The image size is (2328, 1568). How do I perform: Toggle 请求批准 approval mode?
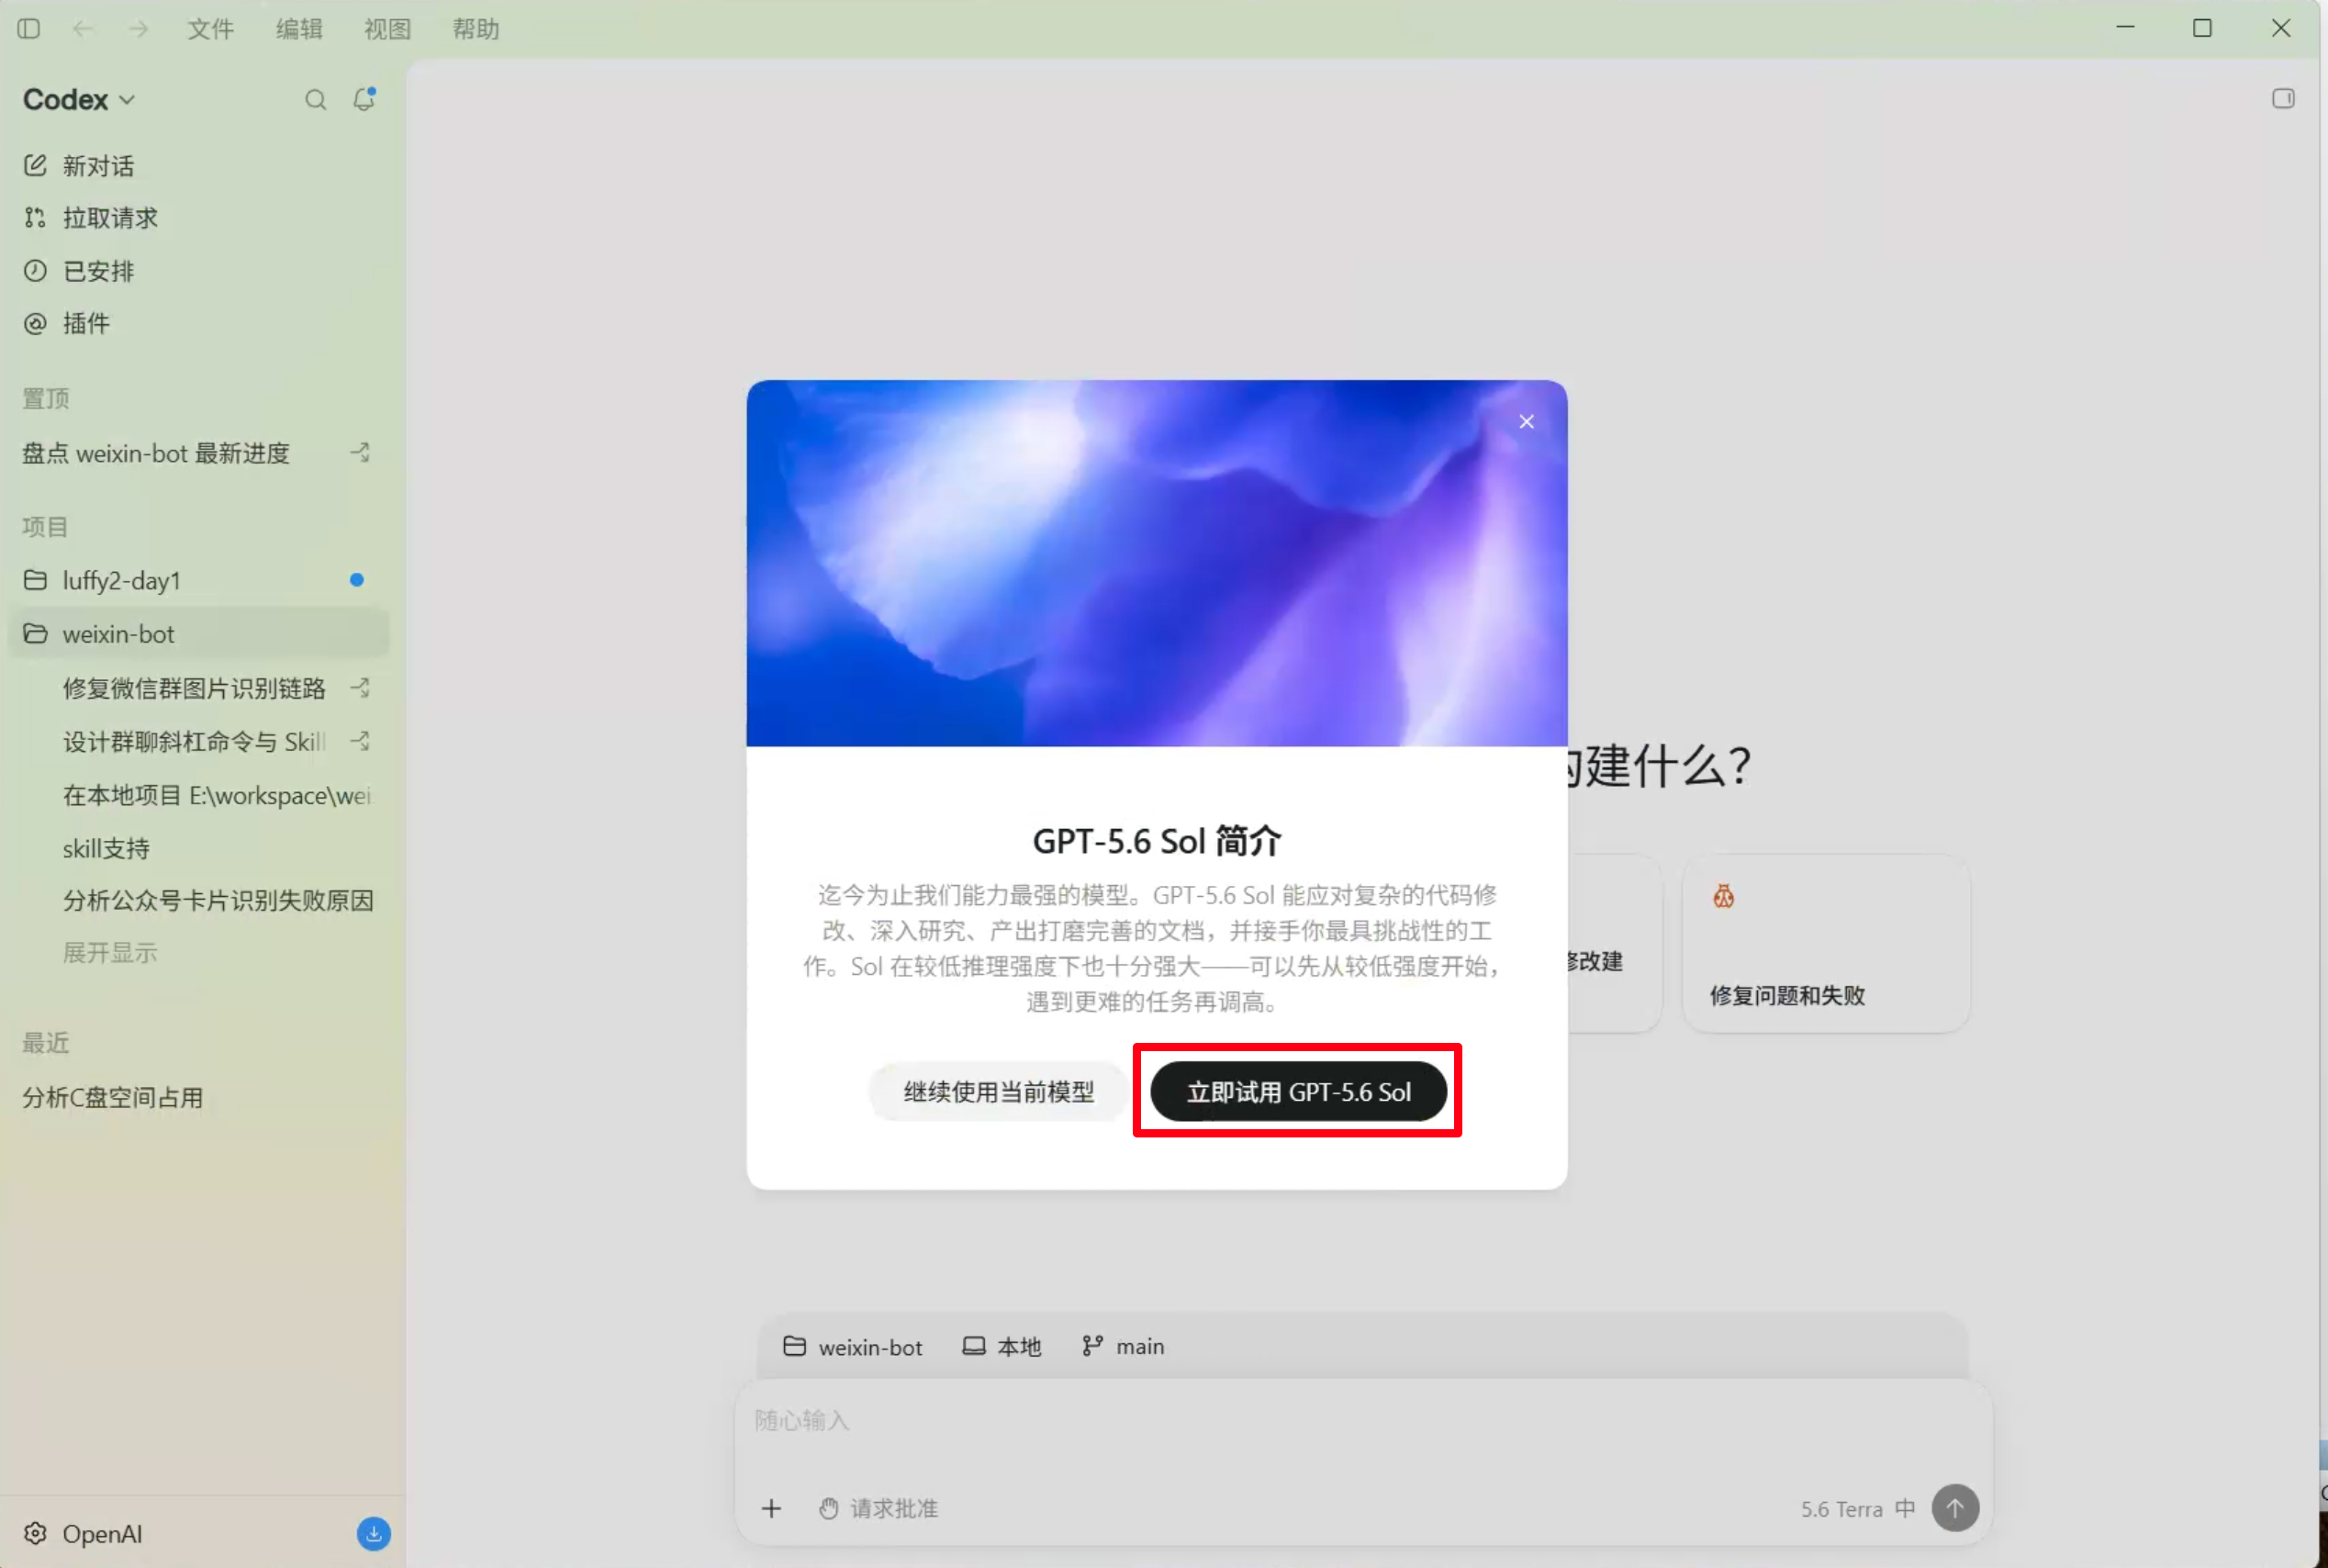pyautogui.click(x=878, y=1509)
